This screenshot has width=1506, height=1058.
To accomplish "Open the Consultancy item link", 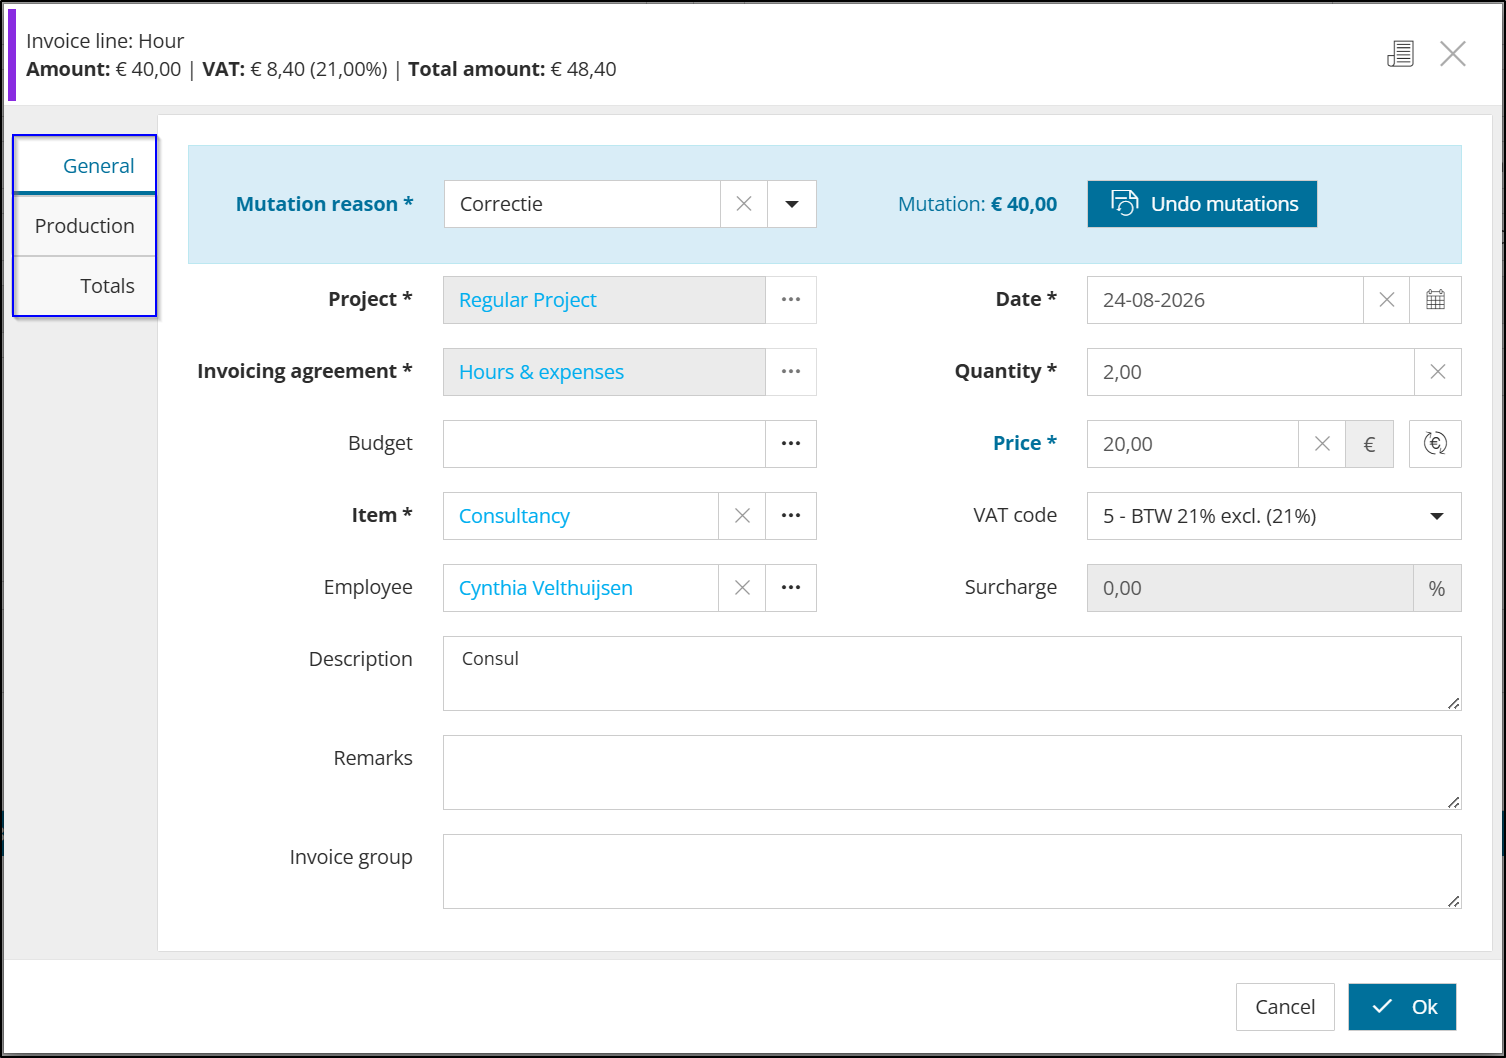I will click(x=514, y=516).
